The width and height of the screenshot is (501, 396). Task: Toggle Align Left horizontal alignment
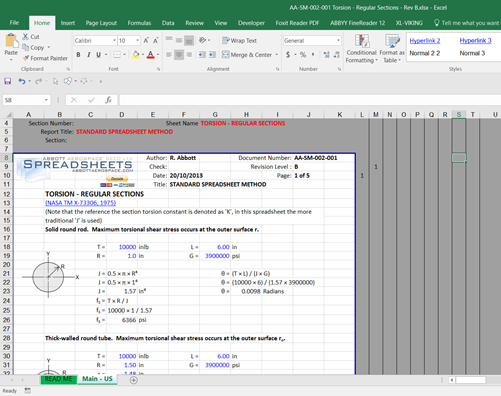169,55
